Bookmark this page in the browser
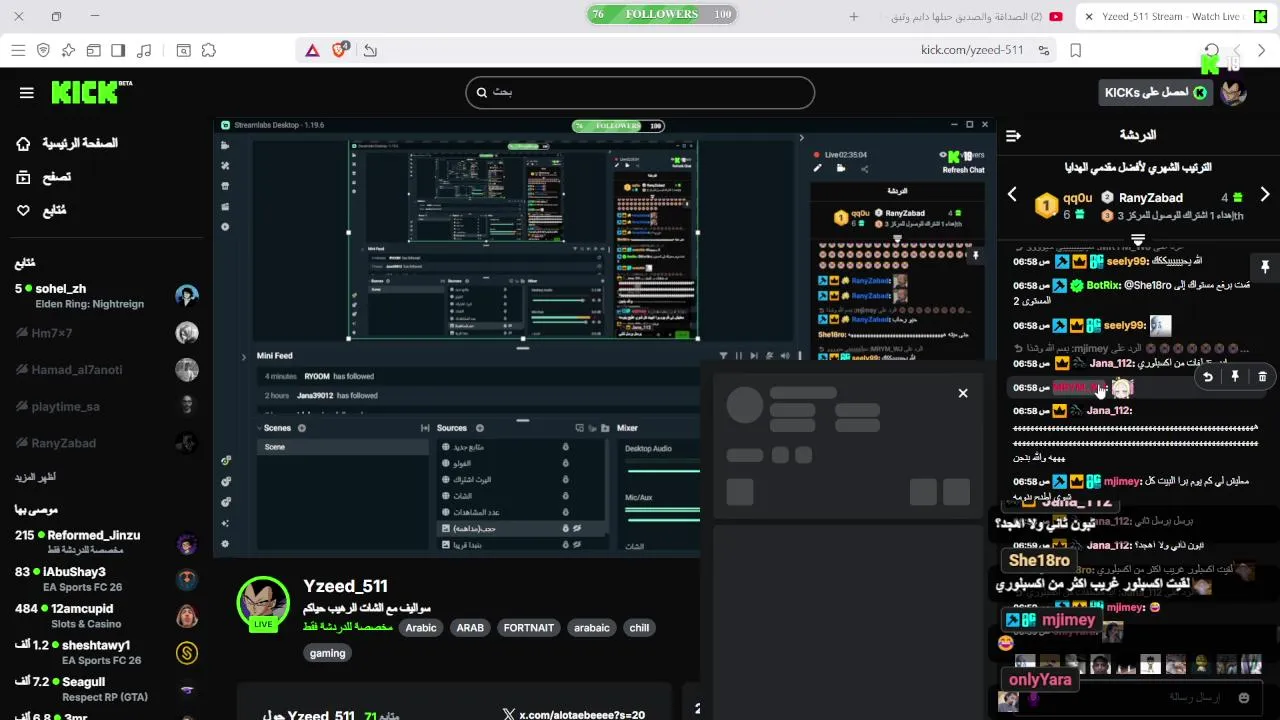The image size is (1280, 720). coord(1076,50)
